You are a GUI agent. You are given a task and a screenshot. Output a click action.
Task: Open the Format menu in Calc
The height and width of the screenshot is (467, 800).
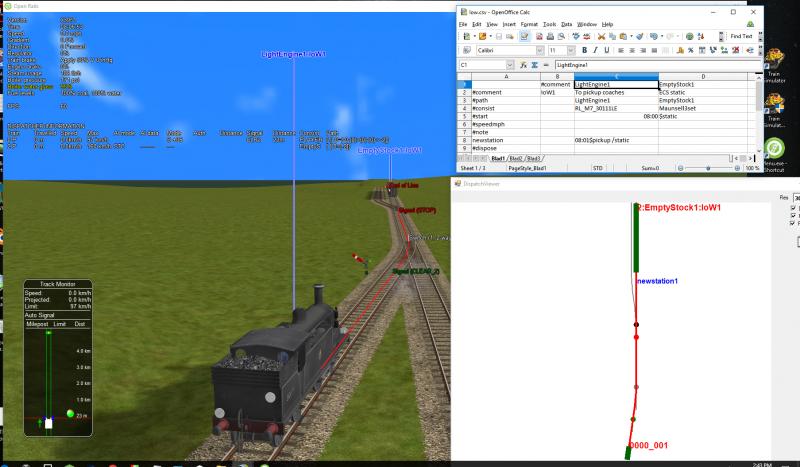(529, 24)
